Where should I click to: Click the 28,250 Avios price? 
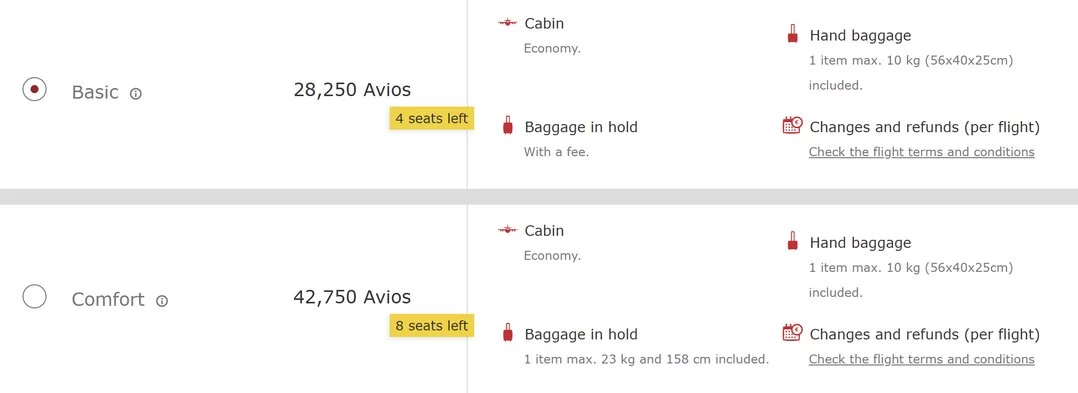click(x=352, y=90)
